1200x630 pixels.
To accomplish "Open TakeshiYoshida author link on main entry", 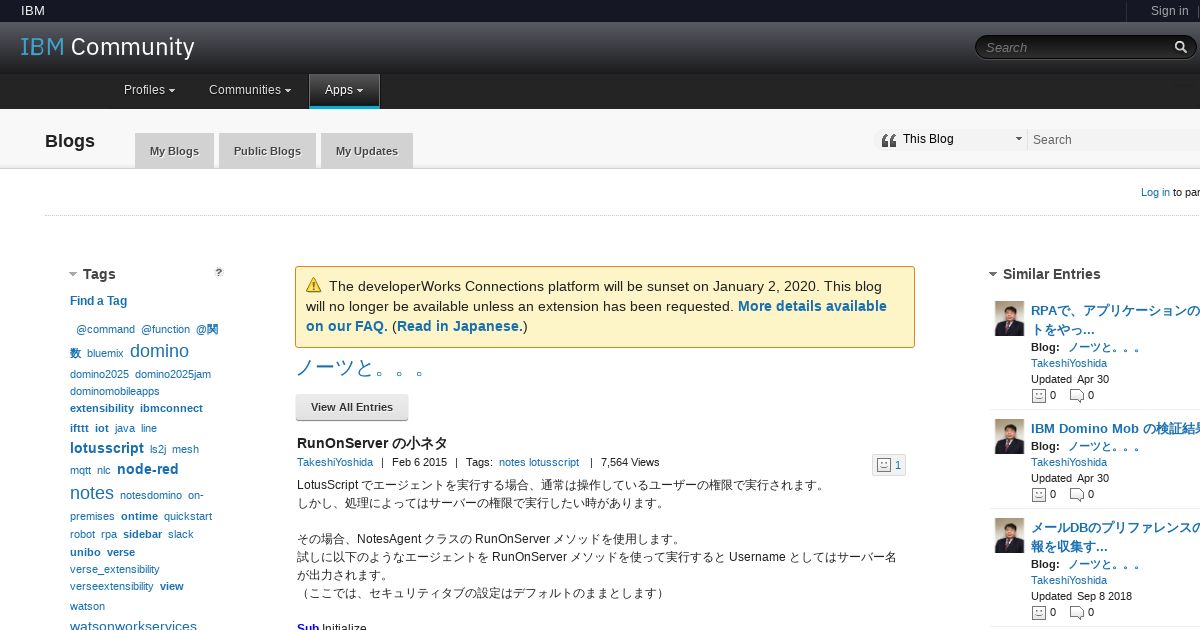I will [335, 463].
